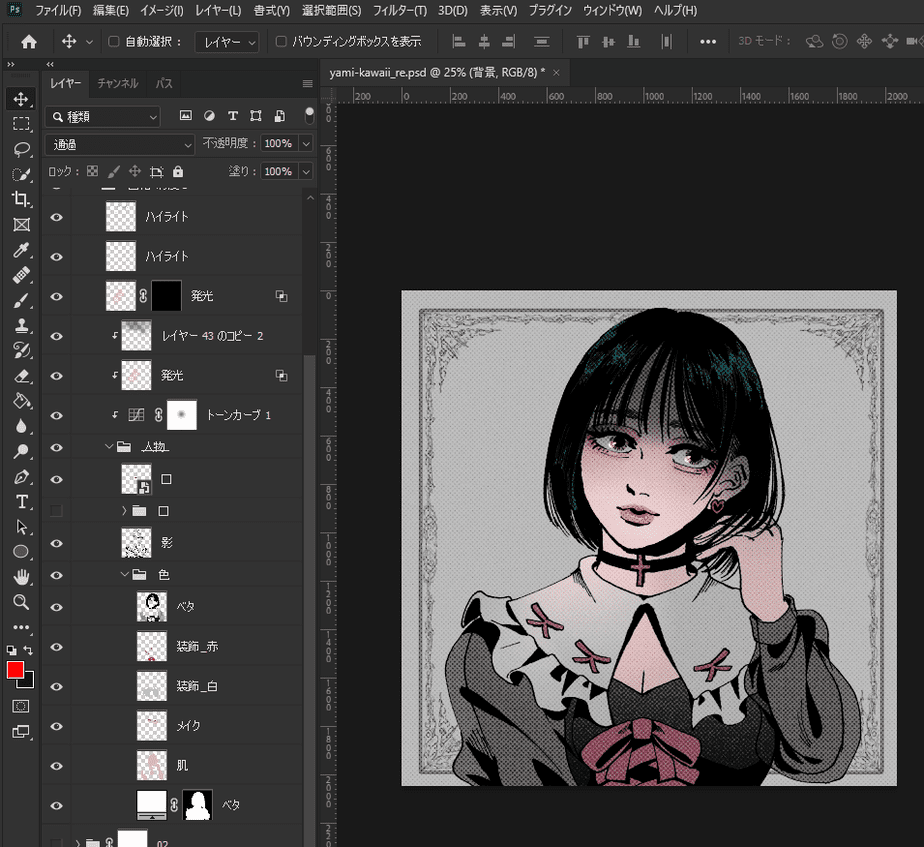Viewport: 924px width, 847px height.
Task: Click the red foreground color swatch
Action: coord(15,670)
